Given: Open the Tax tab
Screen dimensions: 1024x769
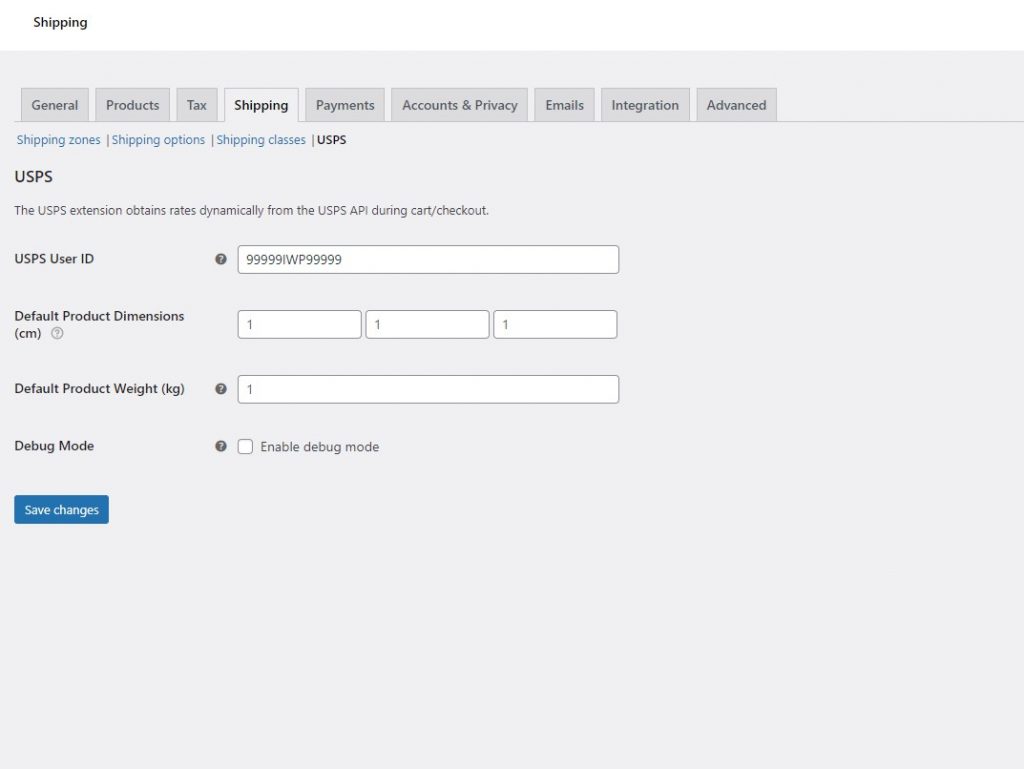Looking at the screenshot, I should click(197, 105).
